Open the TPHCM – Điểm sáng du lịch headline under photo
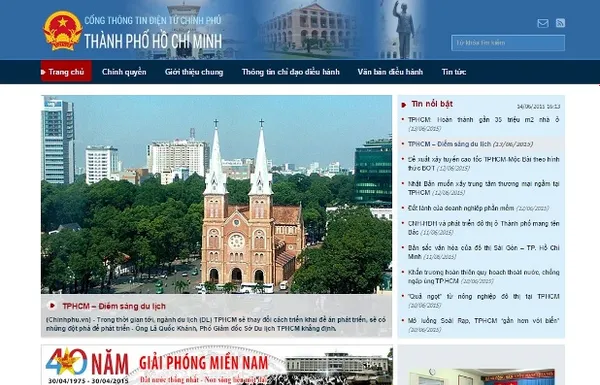Screen dimensions: 600x385 [114, 306]
